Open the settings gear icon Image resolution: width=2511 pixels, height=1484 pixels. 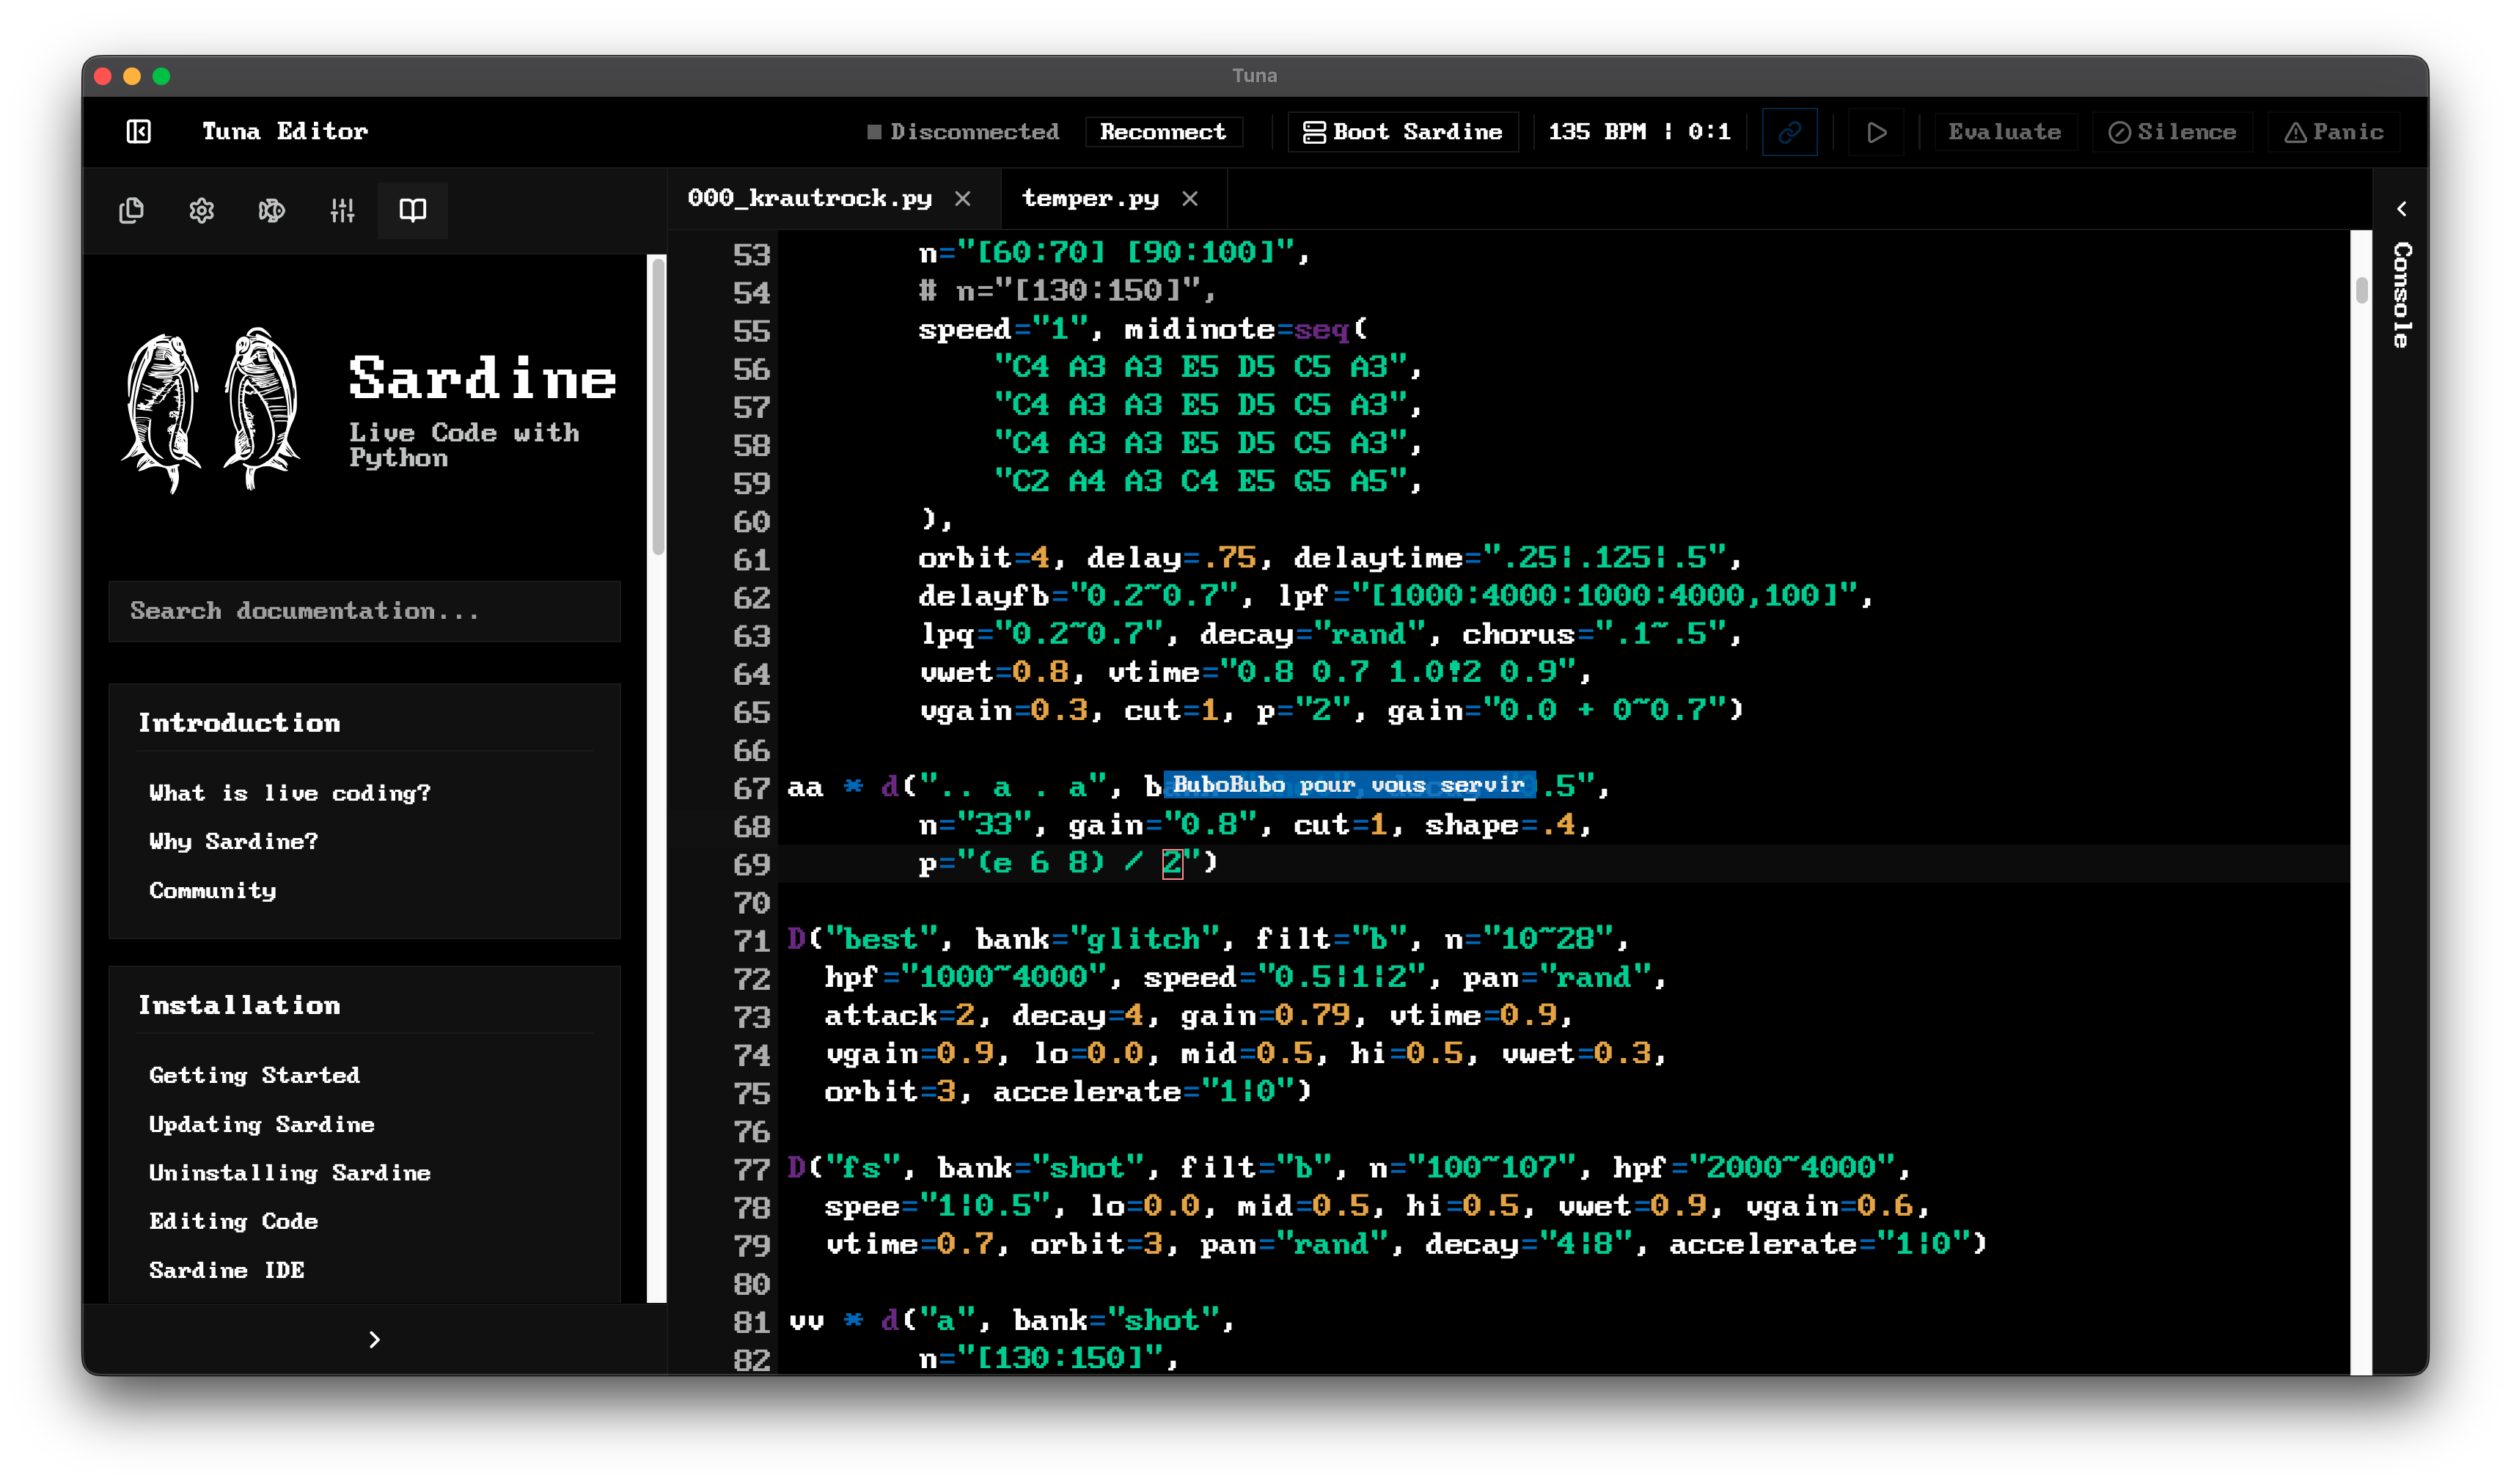tap(201, 210)
